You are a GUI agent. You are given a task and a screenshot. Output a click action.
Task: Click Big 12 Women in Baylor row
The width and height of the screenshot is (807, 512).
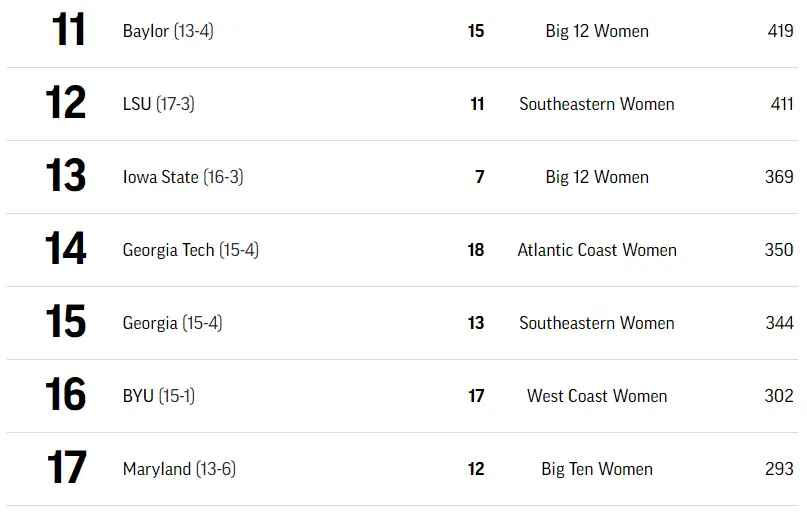tap(596, 31)
